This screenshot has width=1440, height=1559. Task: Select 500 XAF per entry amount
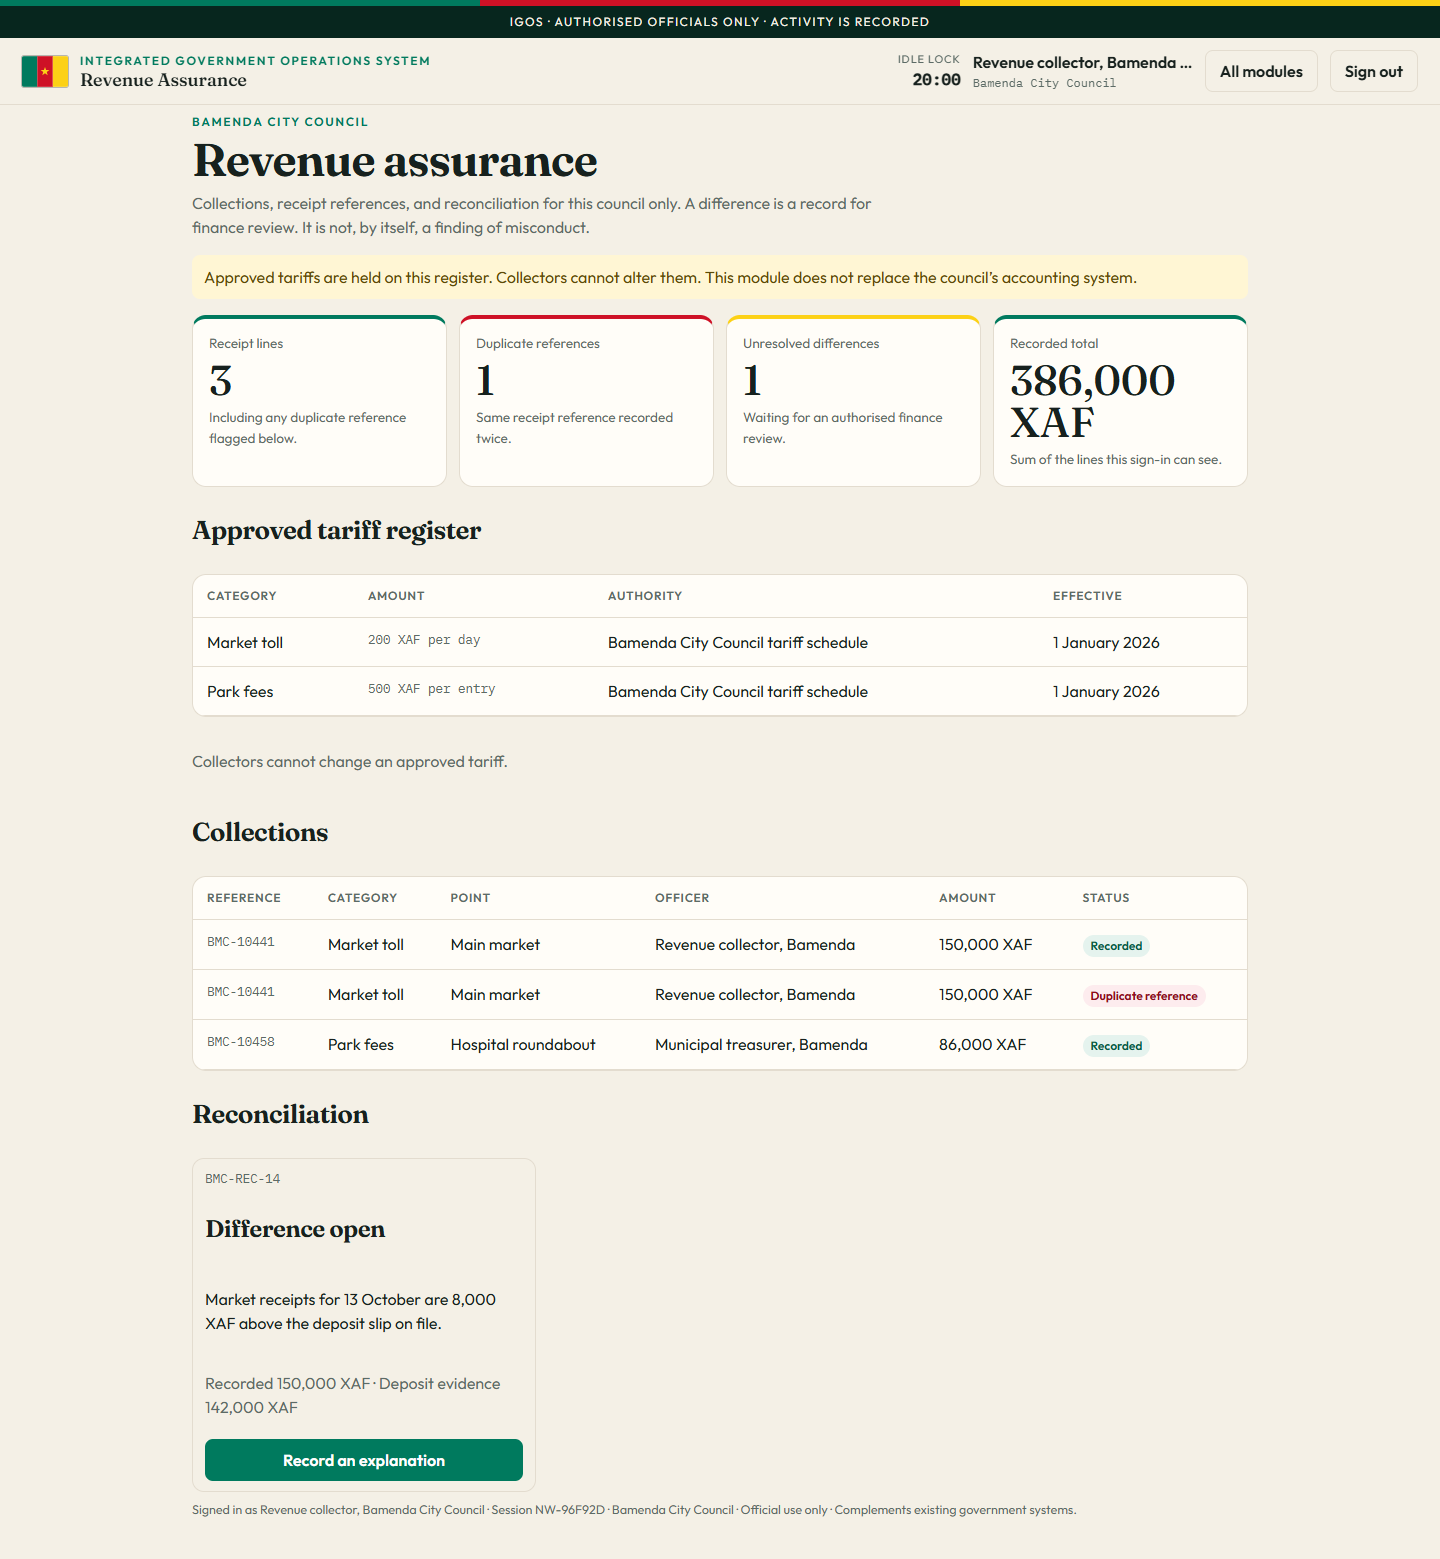(x=431, y=689)
